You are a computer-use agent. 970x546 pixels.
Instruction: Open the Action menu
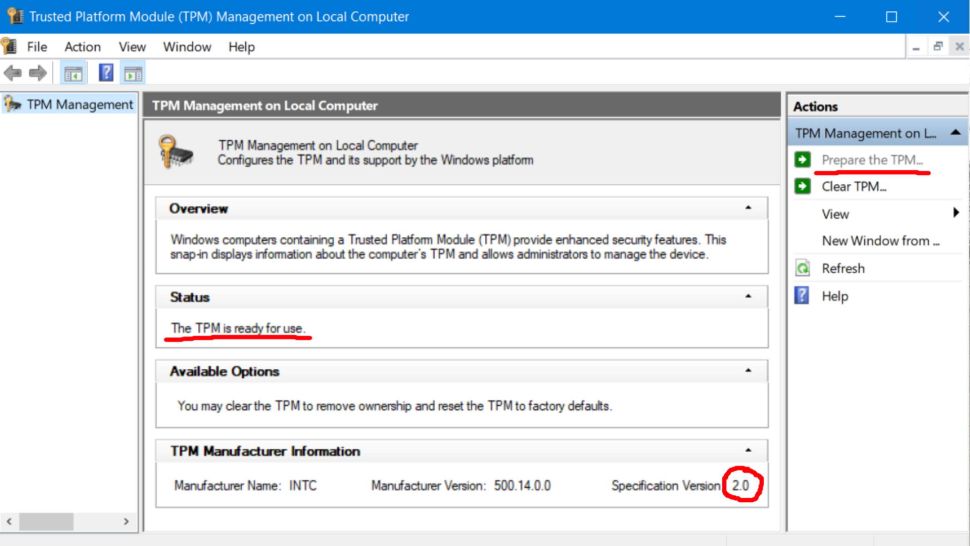click(82, 47)
